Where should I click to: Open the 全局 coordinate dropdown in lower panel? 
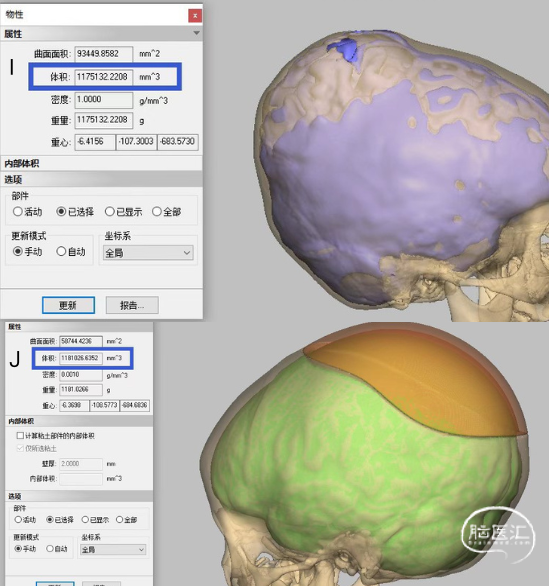pyautogui.click(x=113, y=549)
